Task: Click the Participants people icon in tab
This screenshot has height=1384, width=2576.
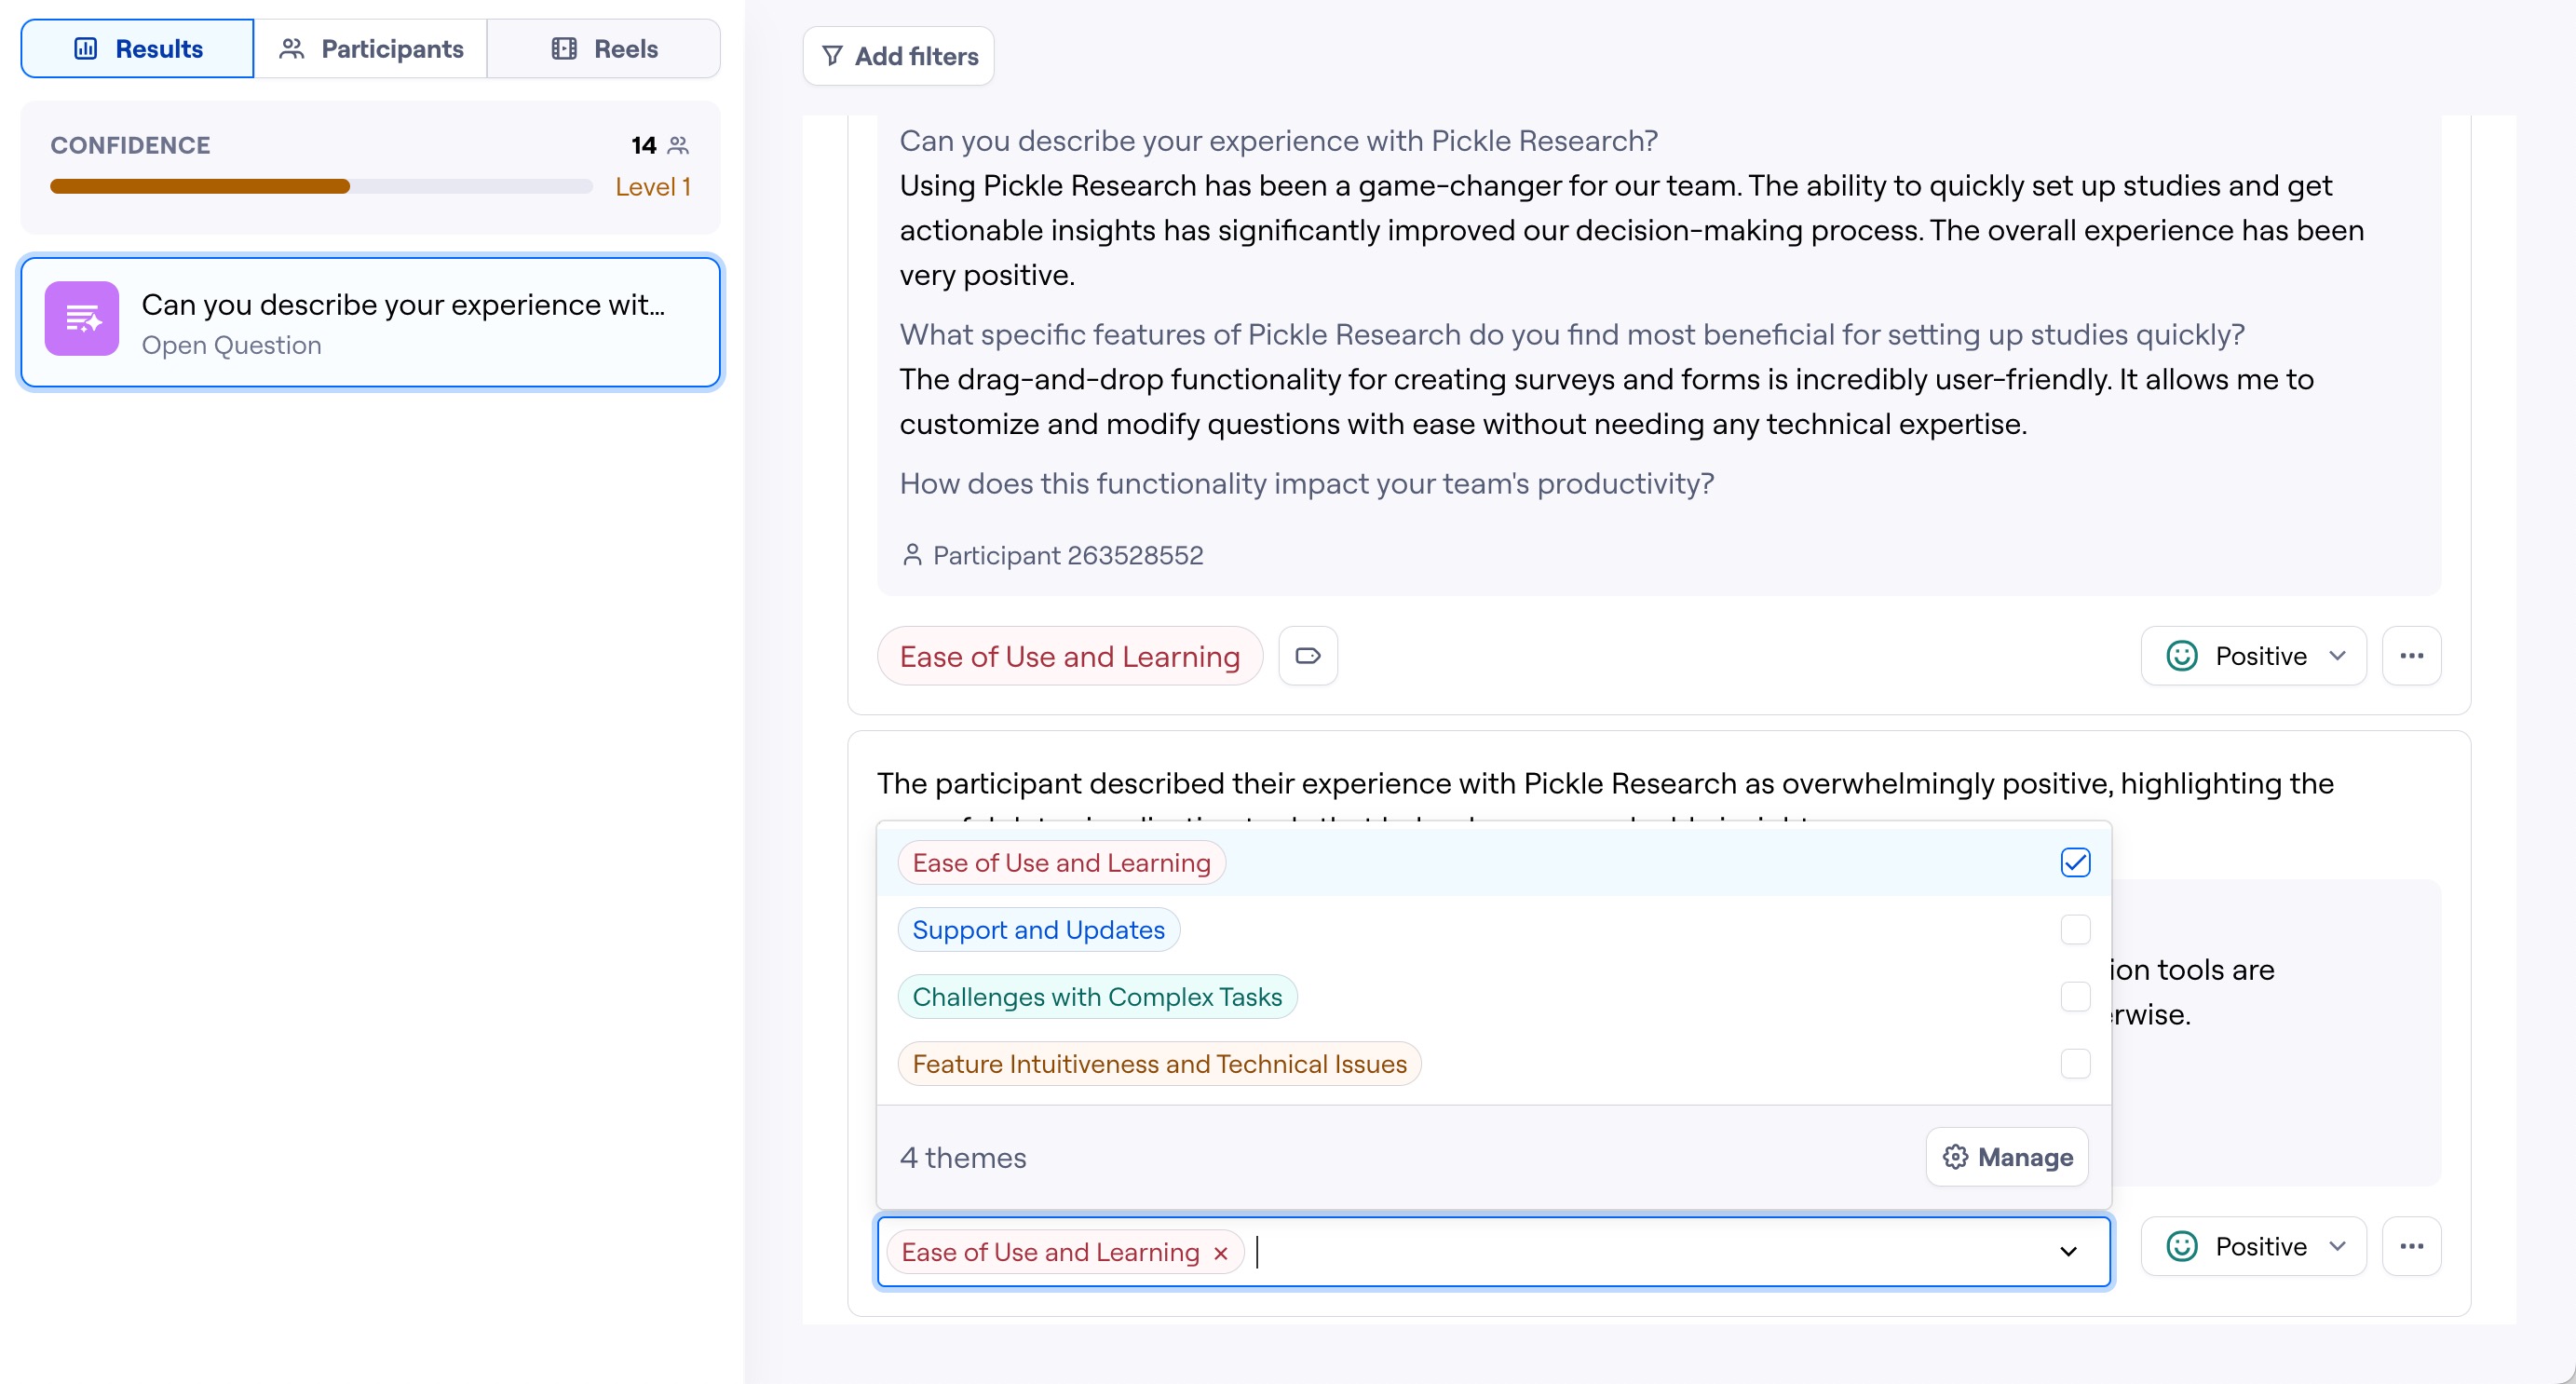Action: pos(292,49)
